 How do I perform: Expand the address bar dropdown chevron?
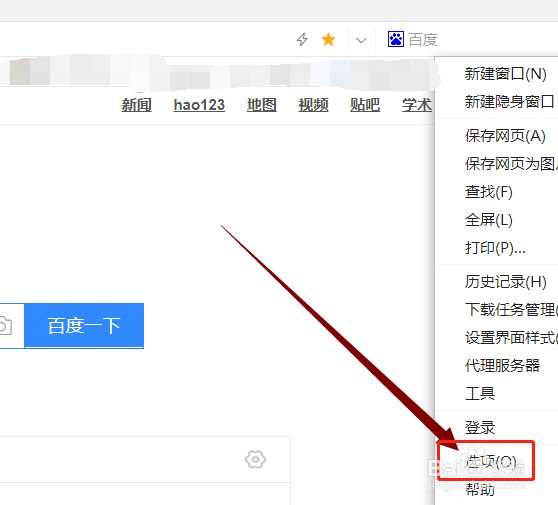point(361,40)
